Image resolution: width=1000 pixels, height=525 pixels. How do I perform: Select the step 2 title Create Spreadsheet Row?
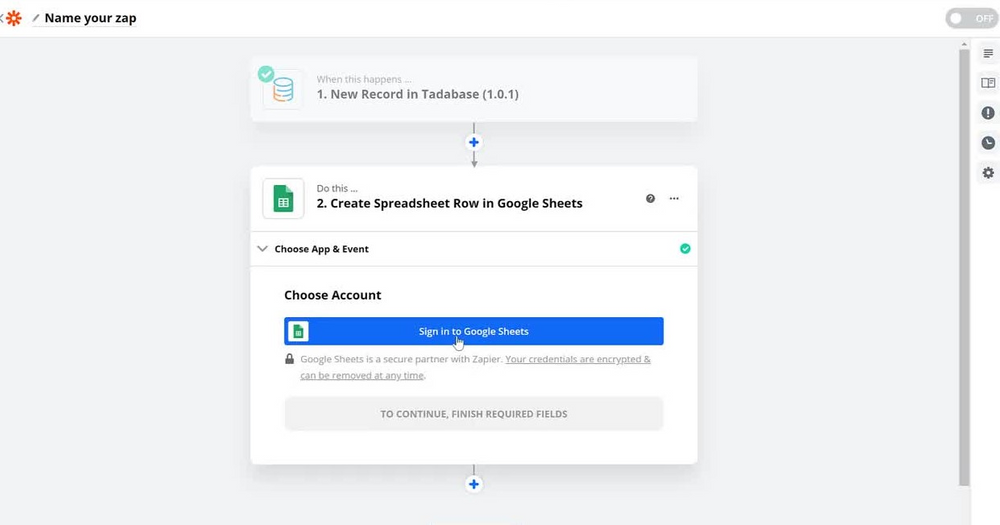[x=450, y=203]
